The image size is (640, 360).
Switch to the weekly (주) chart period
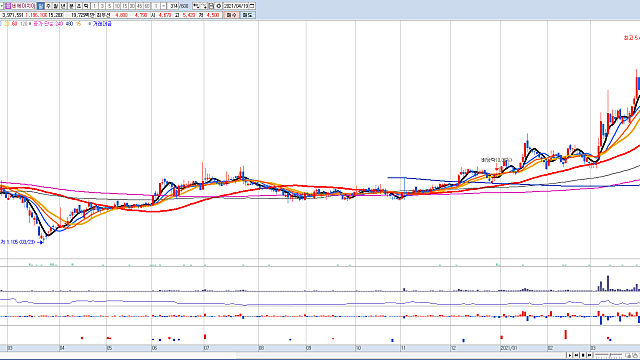tap(48, 6)
